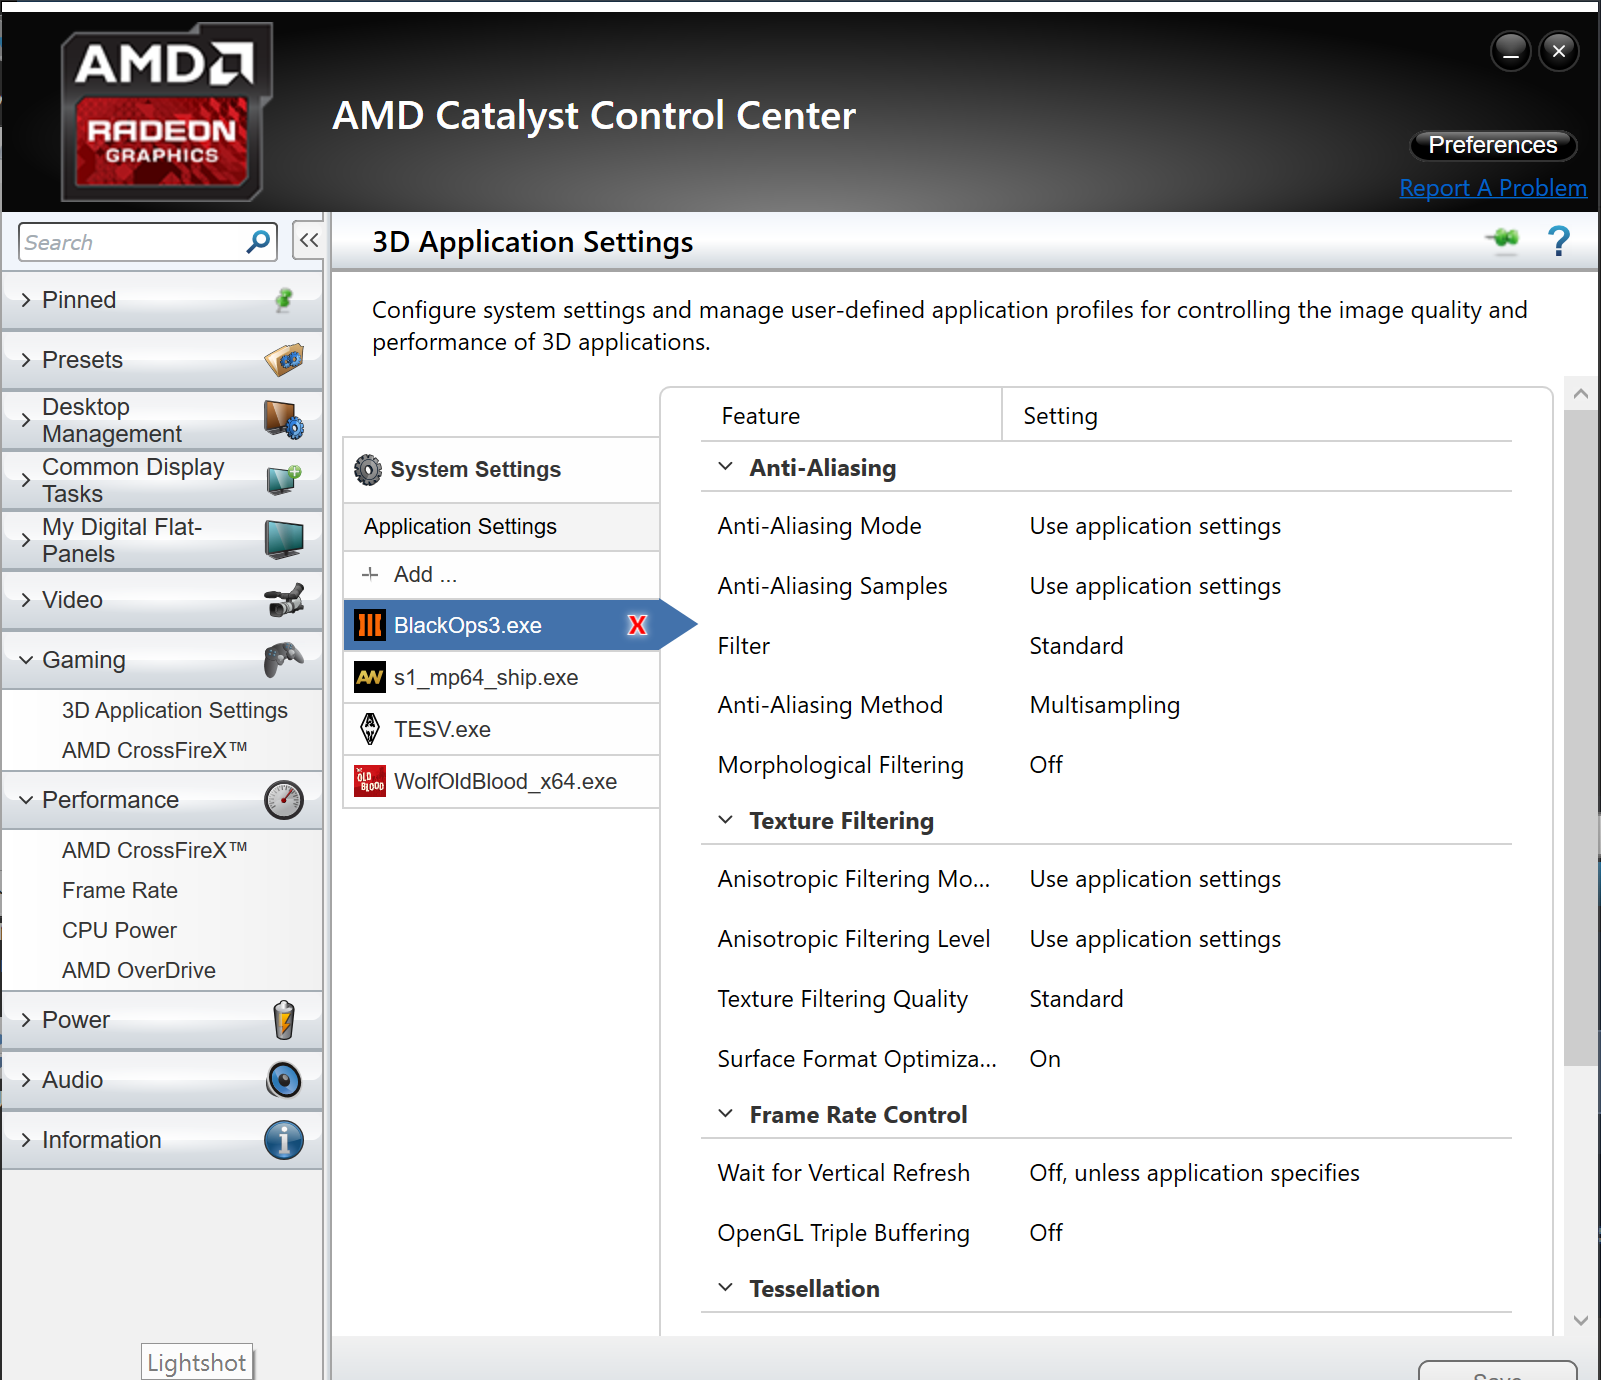The width and height of the screenshot is (1601, 1380).
Task: Open 3D Application Settings under Gaming
Action: coord(175,710)
